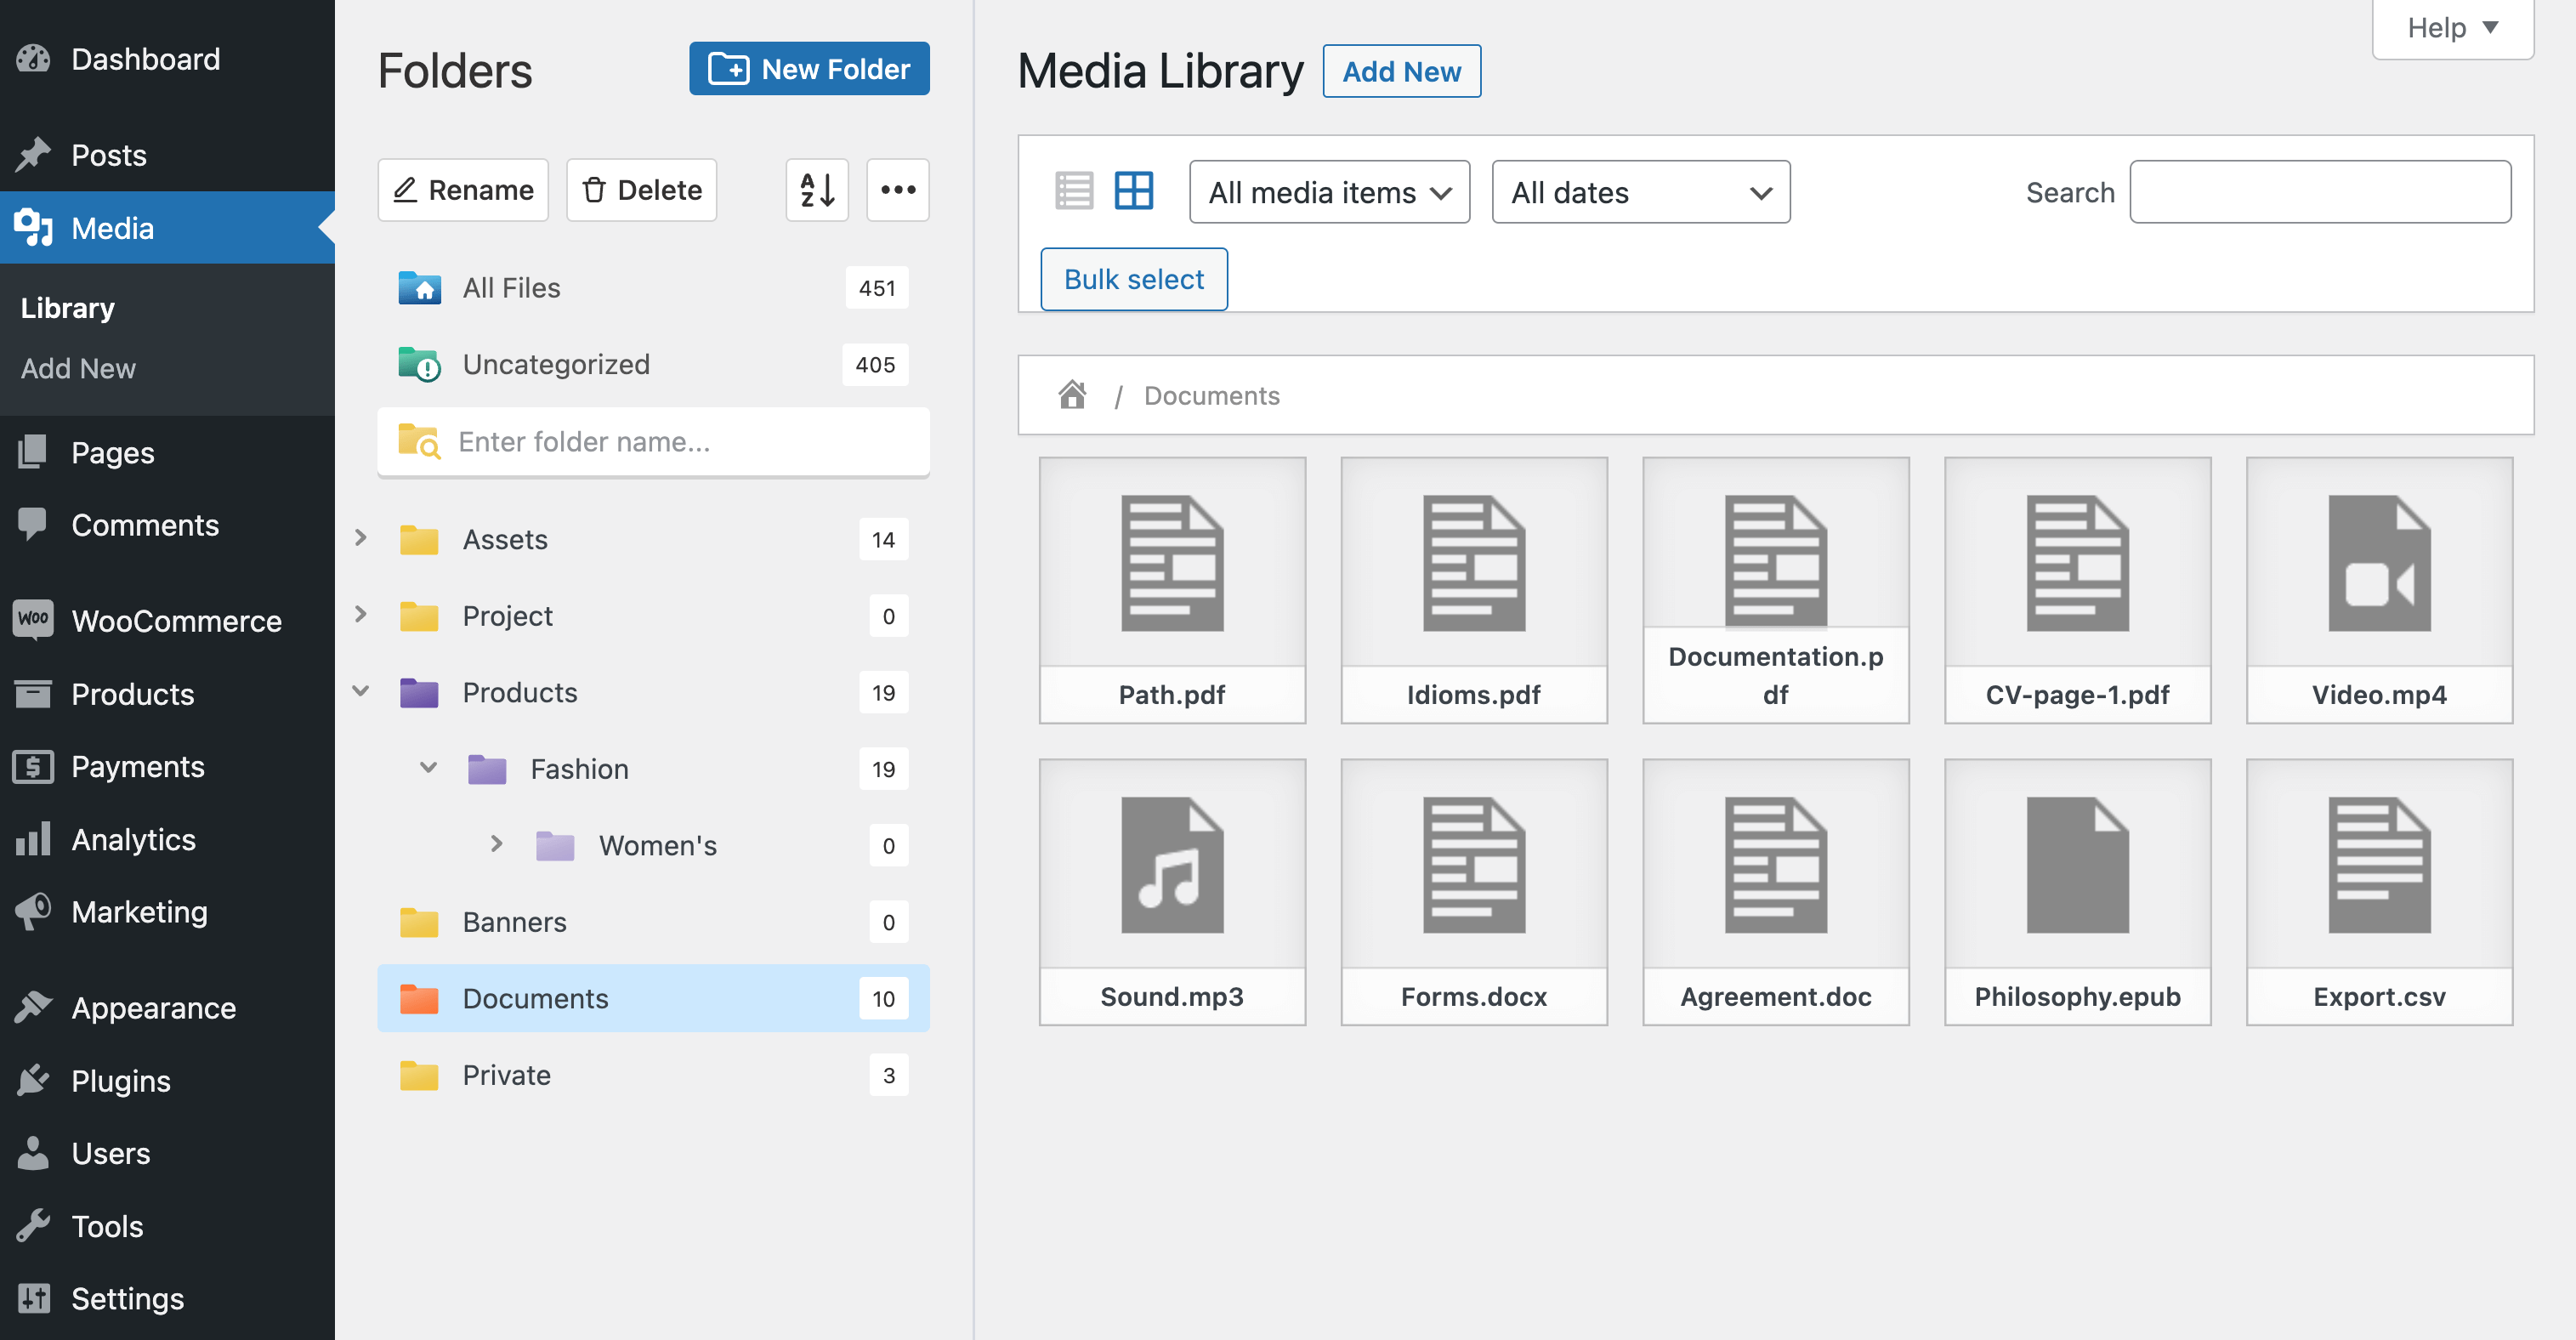Click the Plugins plug icon
Image resolution: width=2576 pixels, height=1340 pixels.
point(33,1080)
